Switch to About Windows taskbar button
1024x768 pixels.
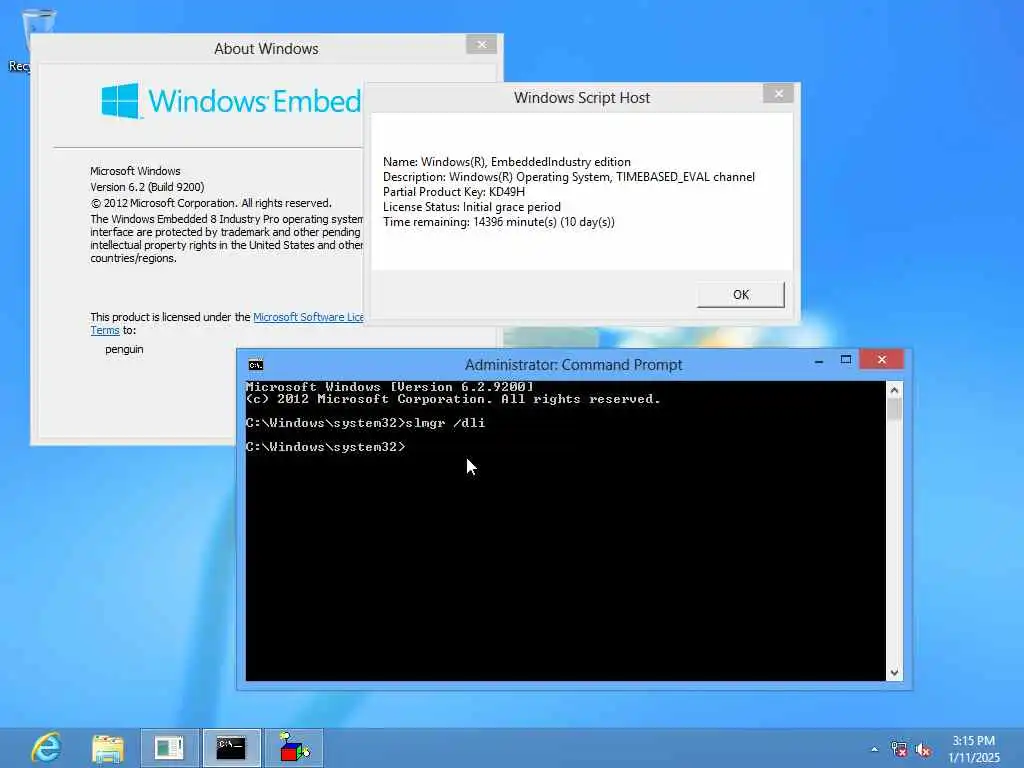pos(170,748)
